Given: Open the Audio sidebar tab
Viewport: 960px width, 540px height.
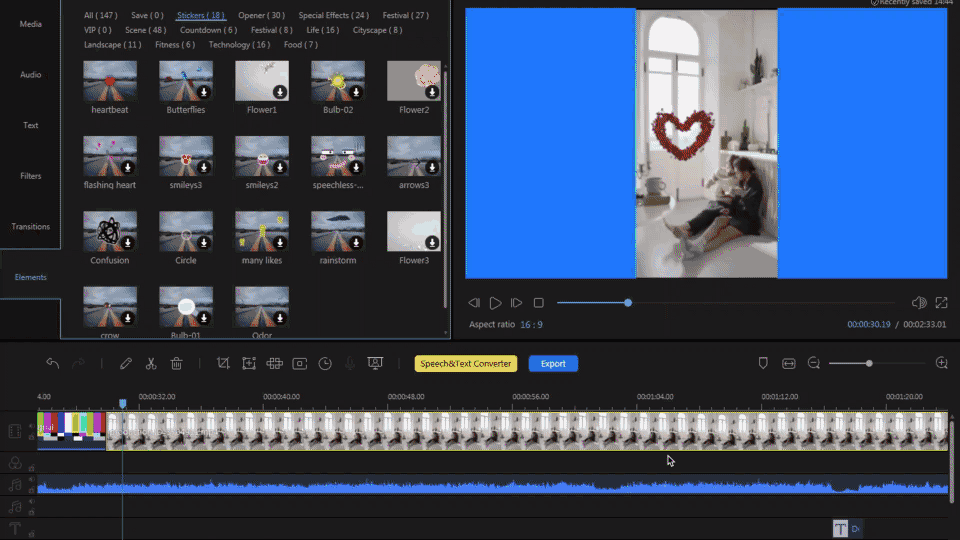Looking at the screenshot, I should click(31, 75).
